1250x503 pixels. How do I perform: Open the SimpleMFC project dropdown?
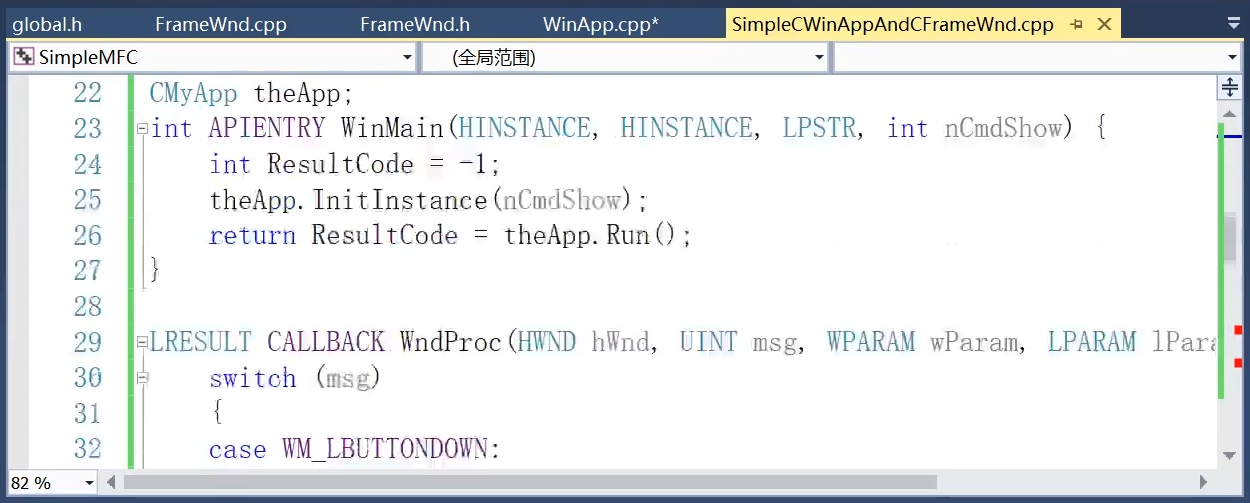tap(407, 58)
